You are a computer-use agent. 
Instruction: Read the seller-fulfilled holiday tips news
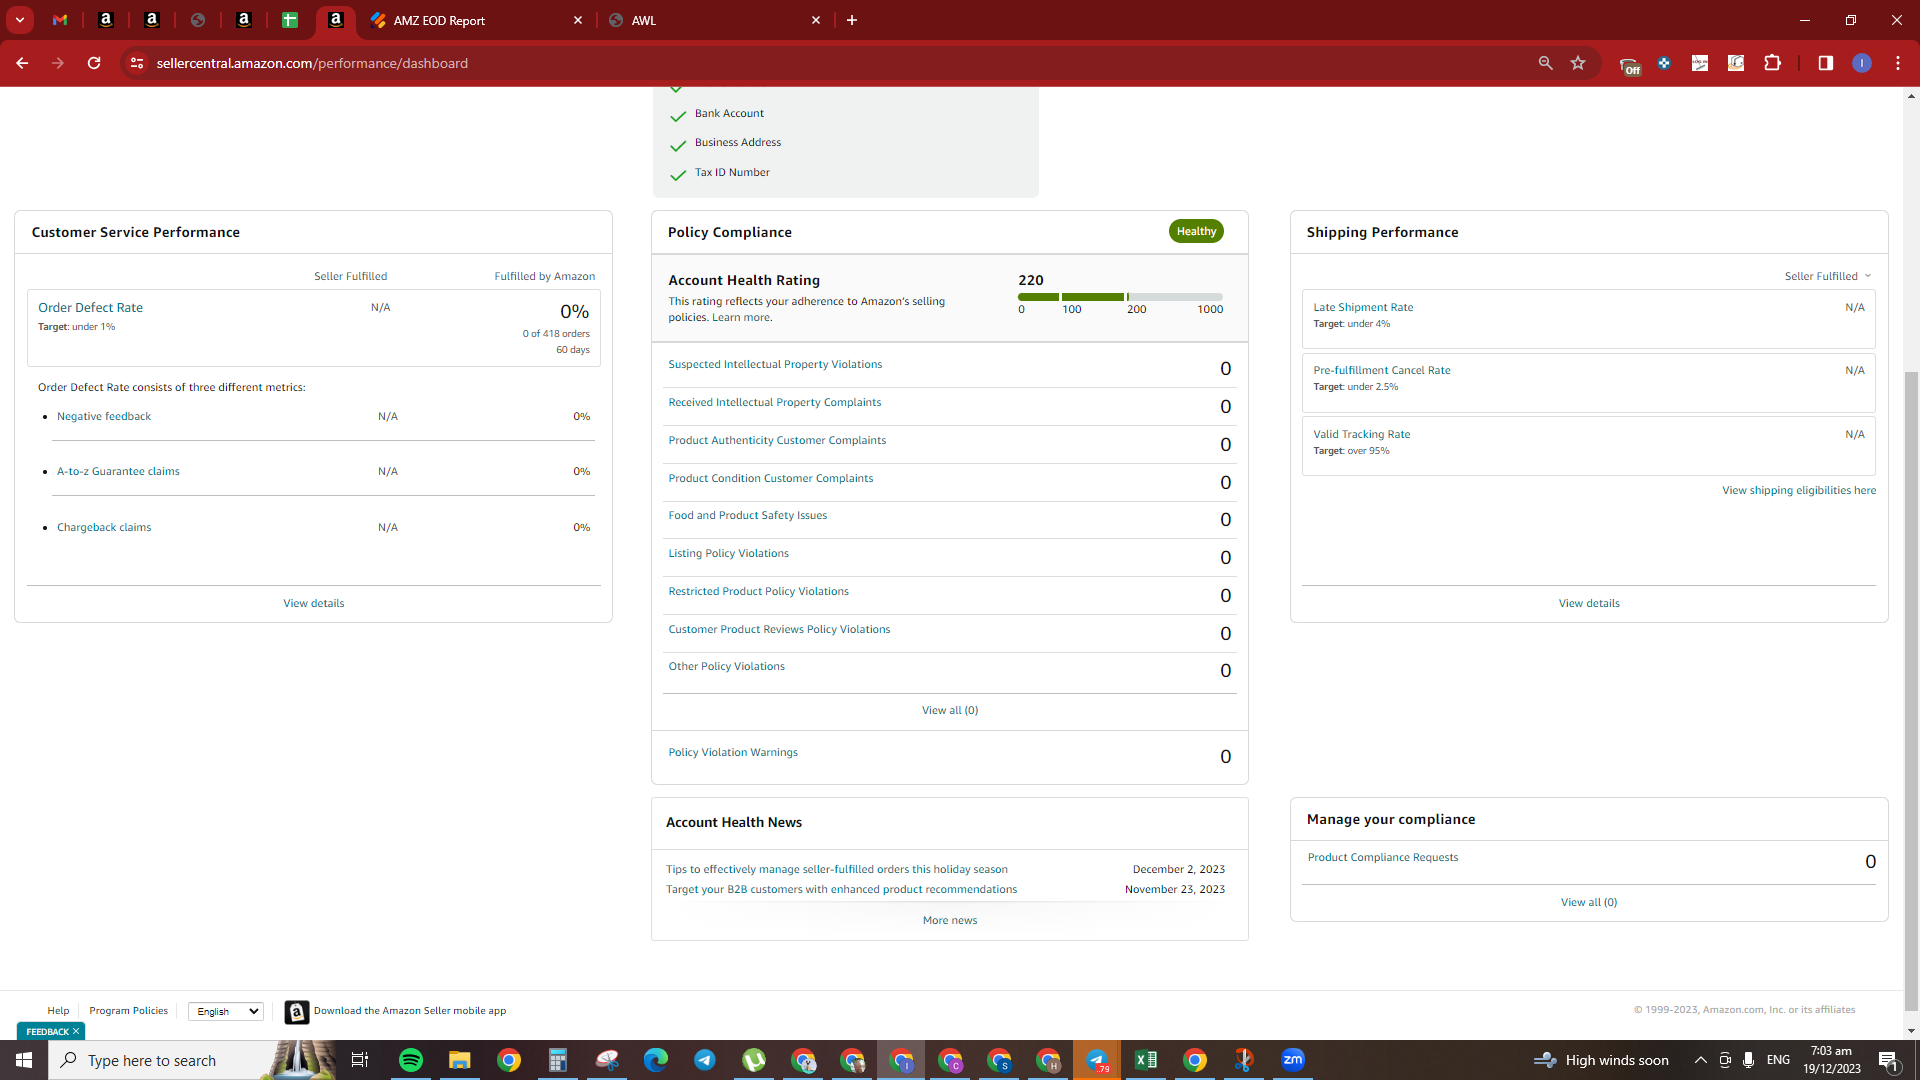(x=837, y=869)
